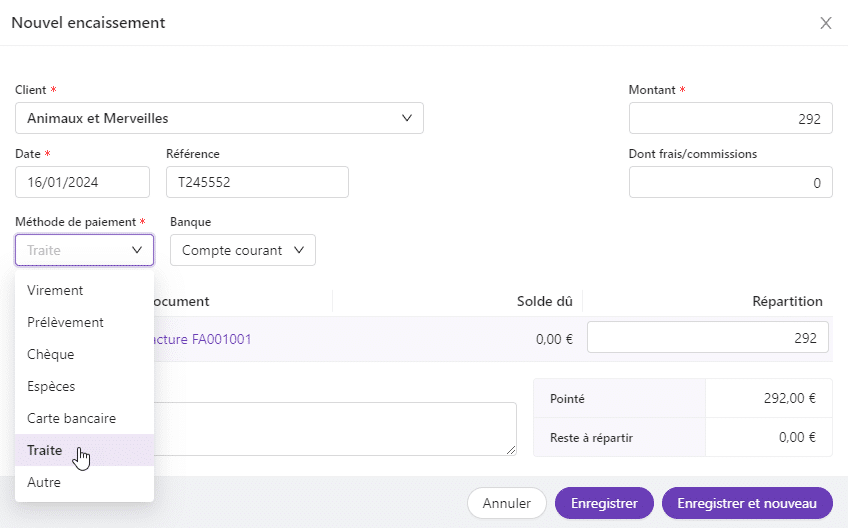Choose Chèque from the list

click(51, 354)
